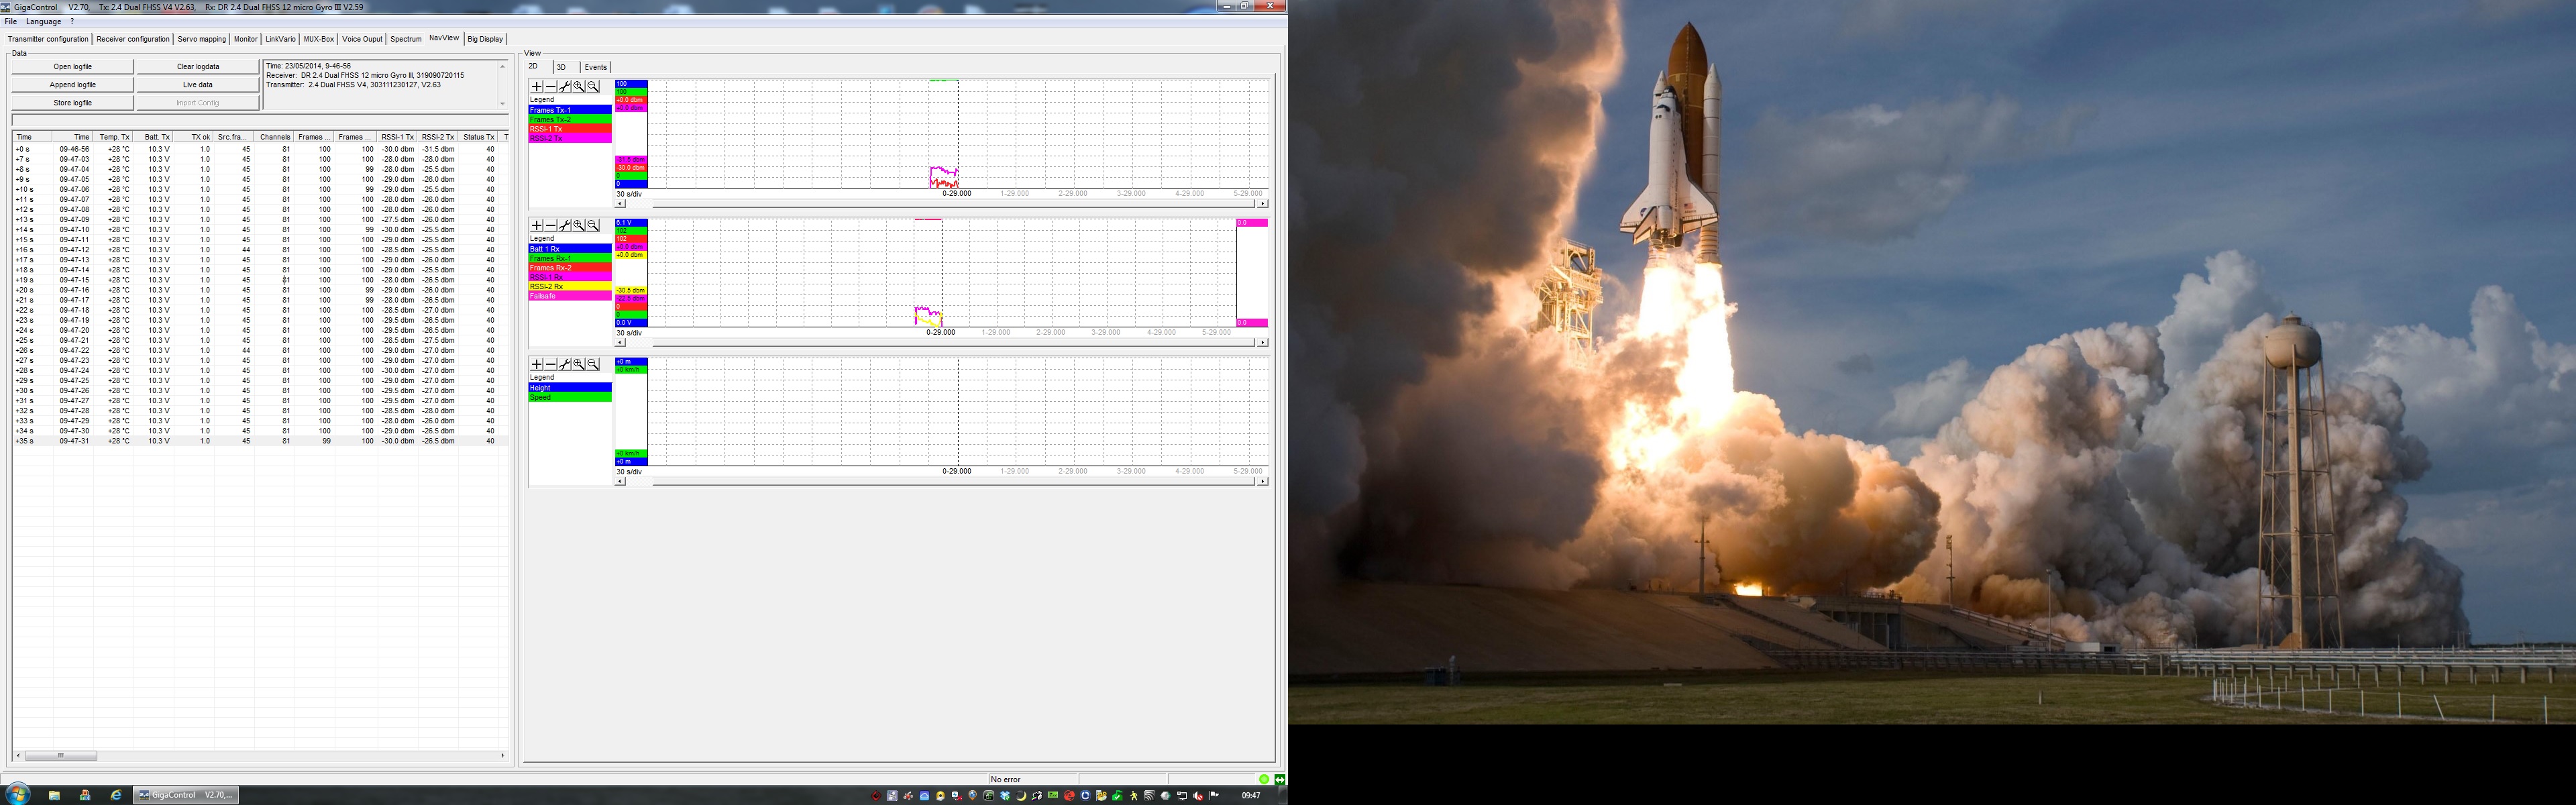Image resolution: width=2576 pixels, height=805 pixels.
Task: Switch to the 3D view tab
Action: point(561,67)
